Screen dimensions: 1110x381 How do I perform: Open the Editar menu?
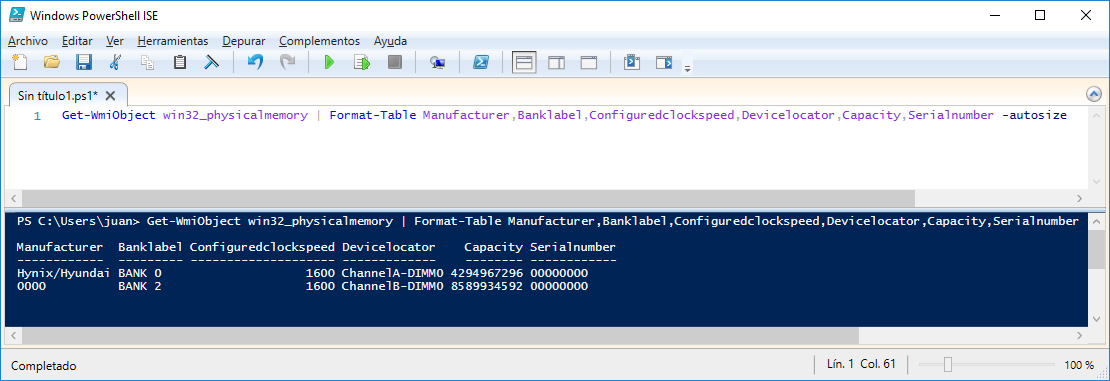click(x=77, y=41)
